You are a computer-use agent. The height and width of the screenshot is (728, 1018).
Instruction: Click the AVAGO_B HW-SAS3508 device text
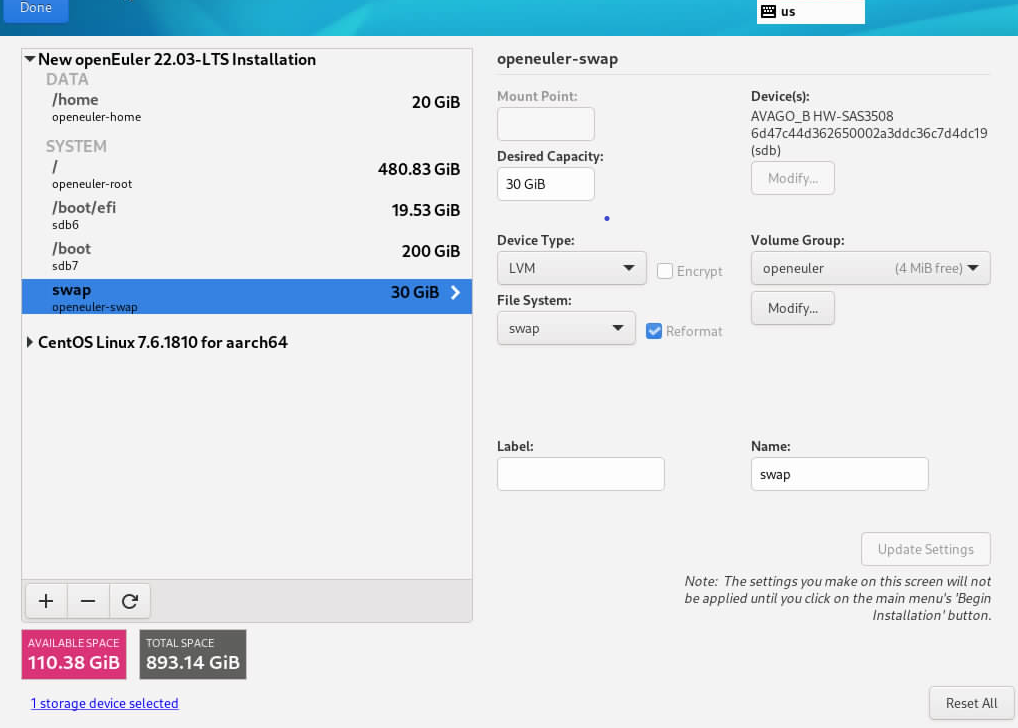822,116
